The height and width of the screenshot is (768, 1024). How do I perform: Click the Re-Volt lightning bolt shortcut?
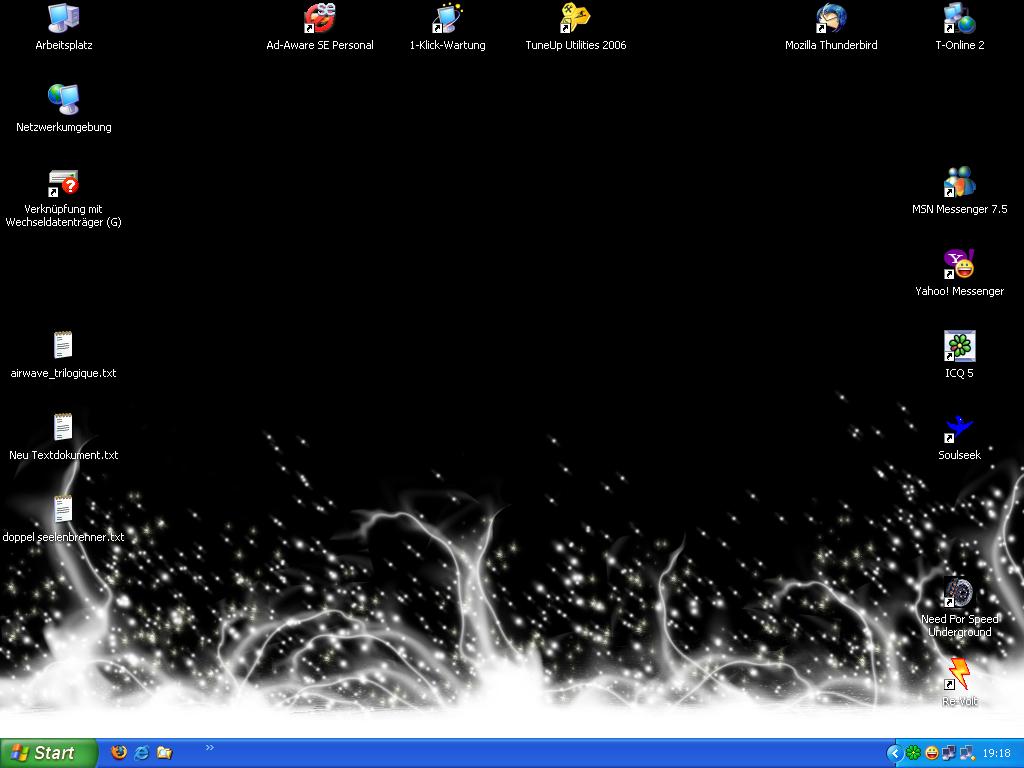[x=959, y=674]
